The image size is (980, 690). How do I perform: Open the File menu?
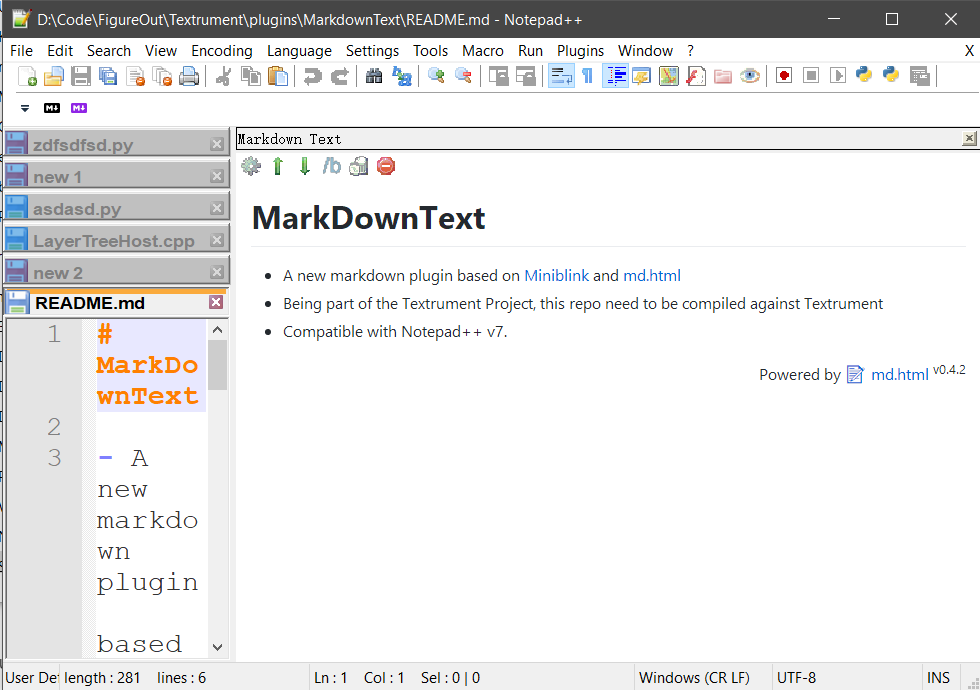(x=21, y=51)
